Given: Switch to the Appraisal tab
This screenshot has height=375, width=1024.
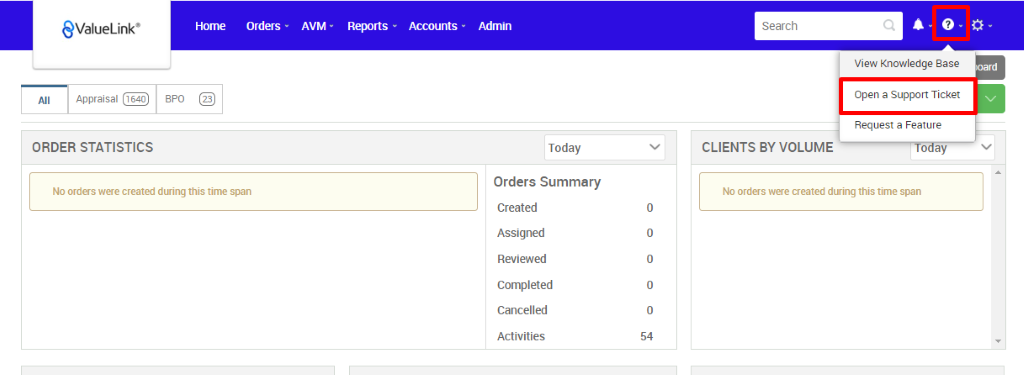Looking at the screenshot, I should click(x=112, y=99).
